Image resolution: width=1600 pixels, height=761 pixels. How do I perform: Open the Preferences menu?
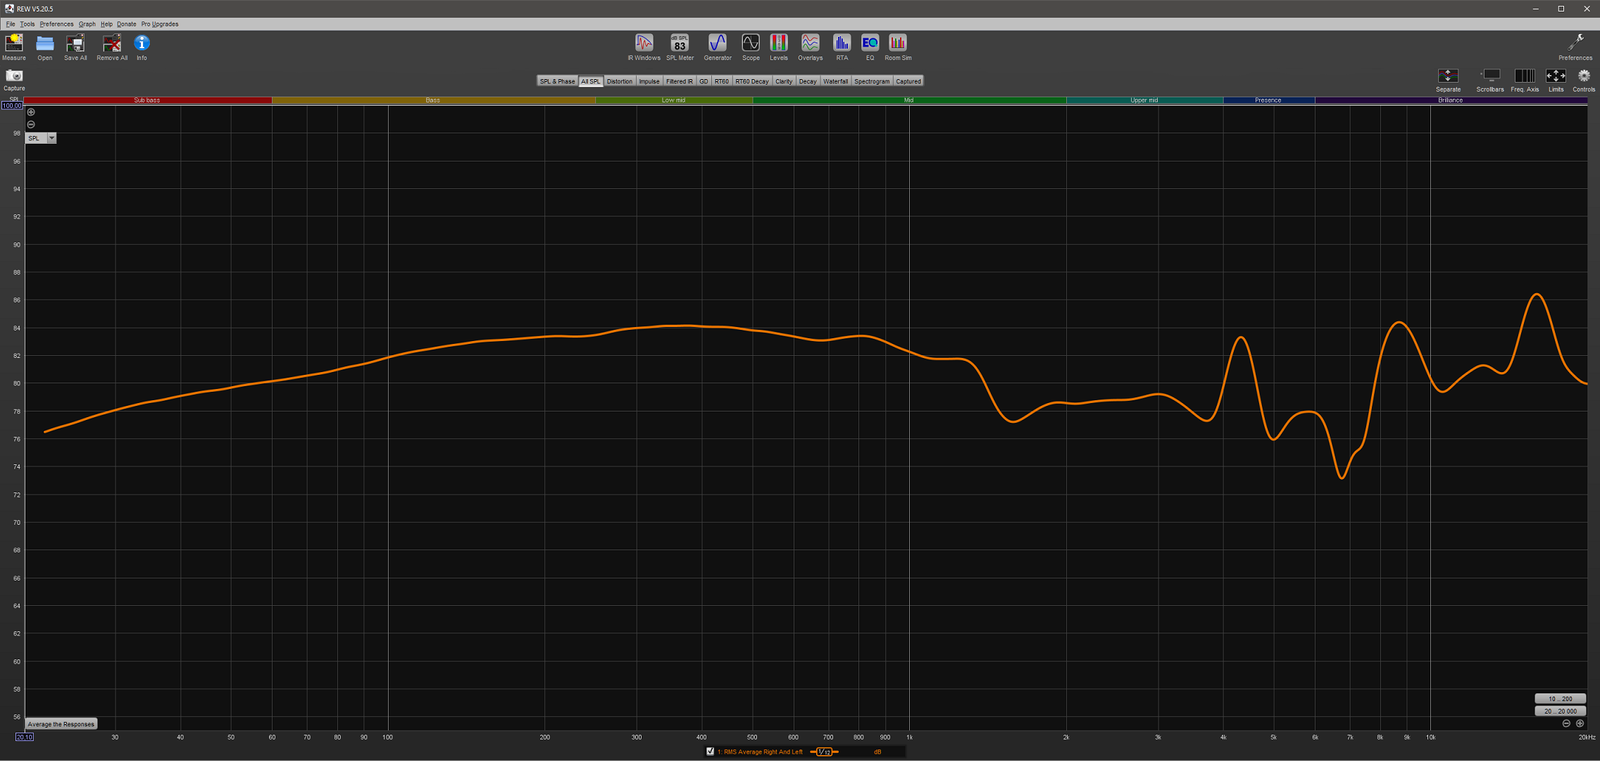(56, 24)
